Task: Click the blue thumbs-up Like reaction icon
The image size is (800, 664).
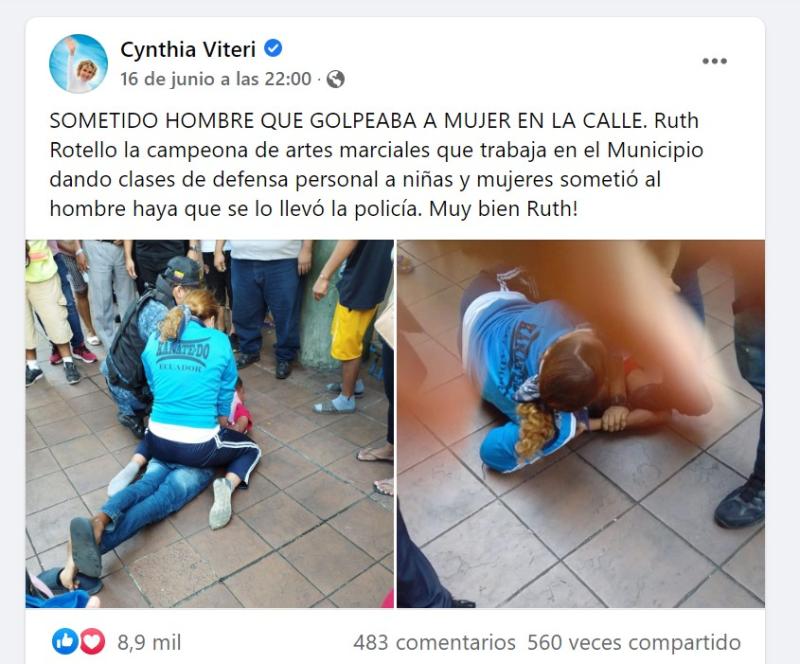Action: (65, 642)
